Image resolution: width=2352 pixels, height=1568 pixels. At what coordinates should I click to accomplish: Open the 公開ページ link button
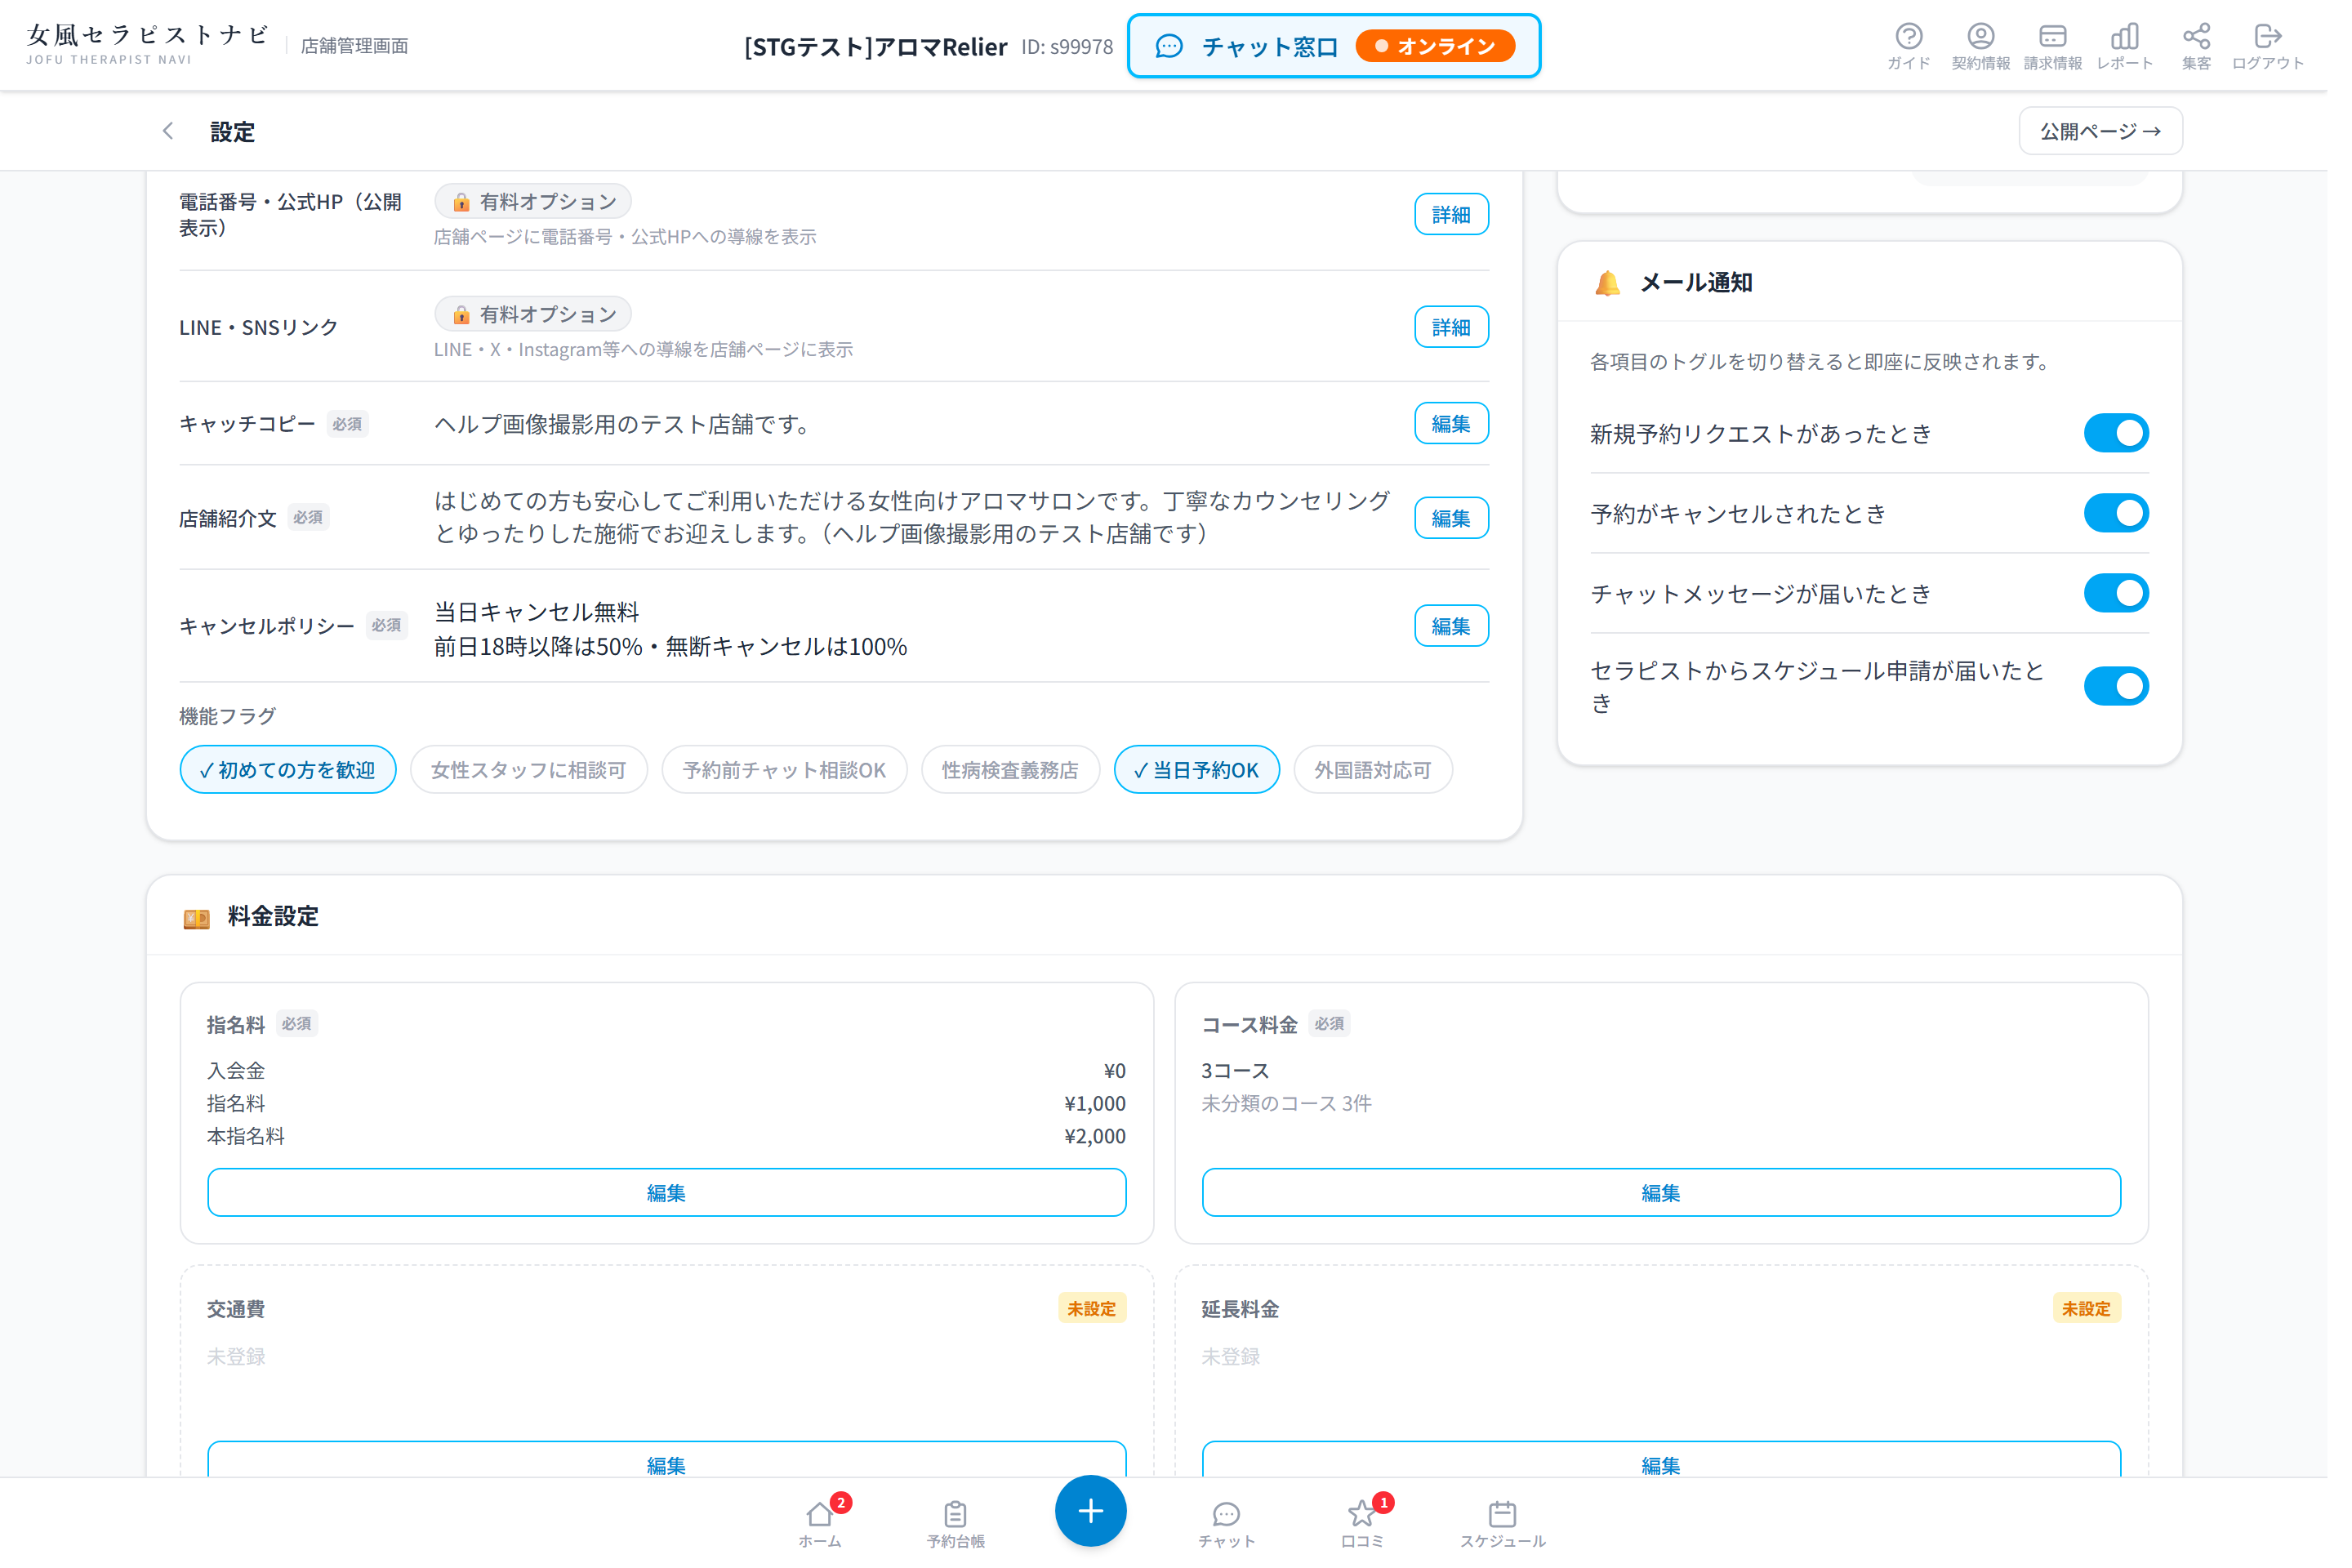point(2122,132)
